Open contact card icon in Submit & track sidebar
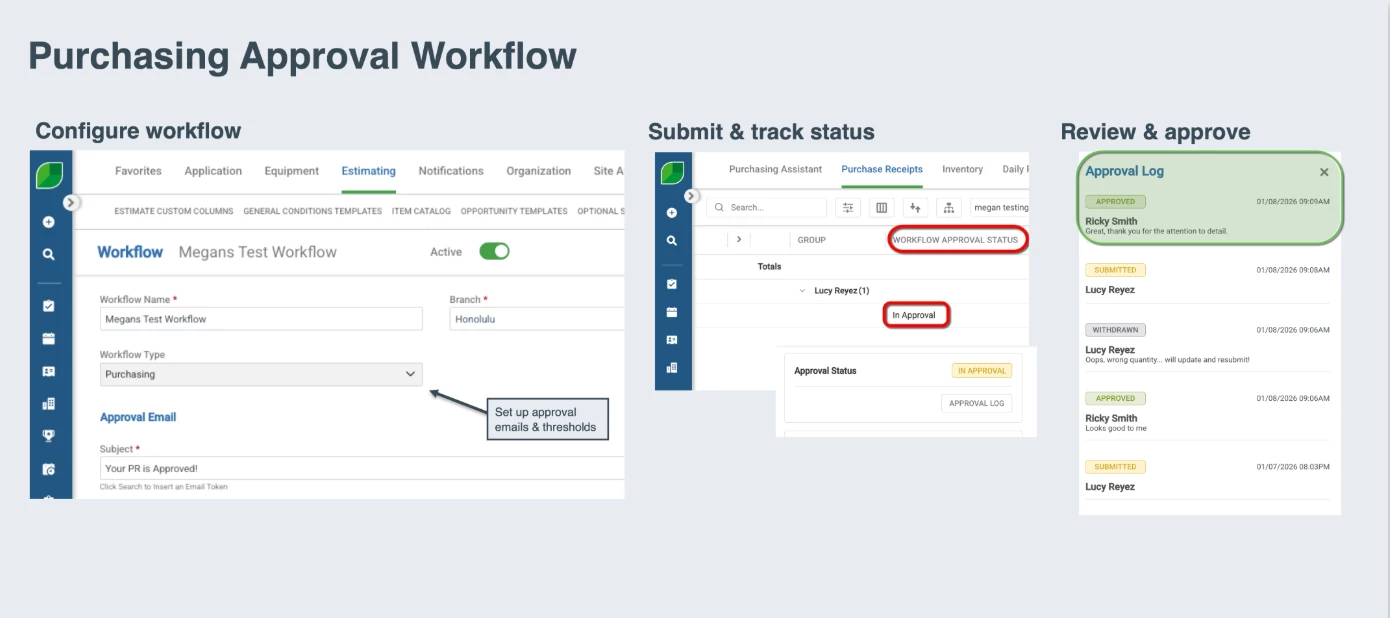This screenshot has width=1390, height=618. point(671,340)
